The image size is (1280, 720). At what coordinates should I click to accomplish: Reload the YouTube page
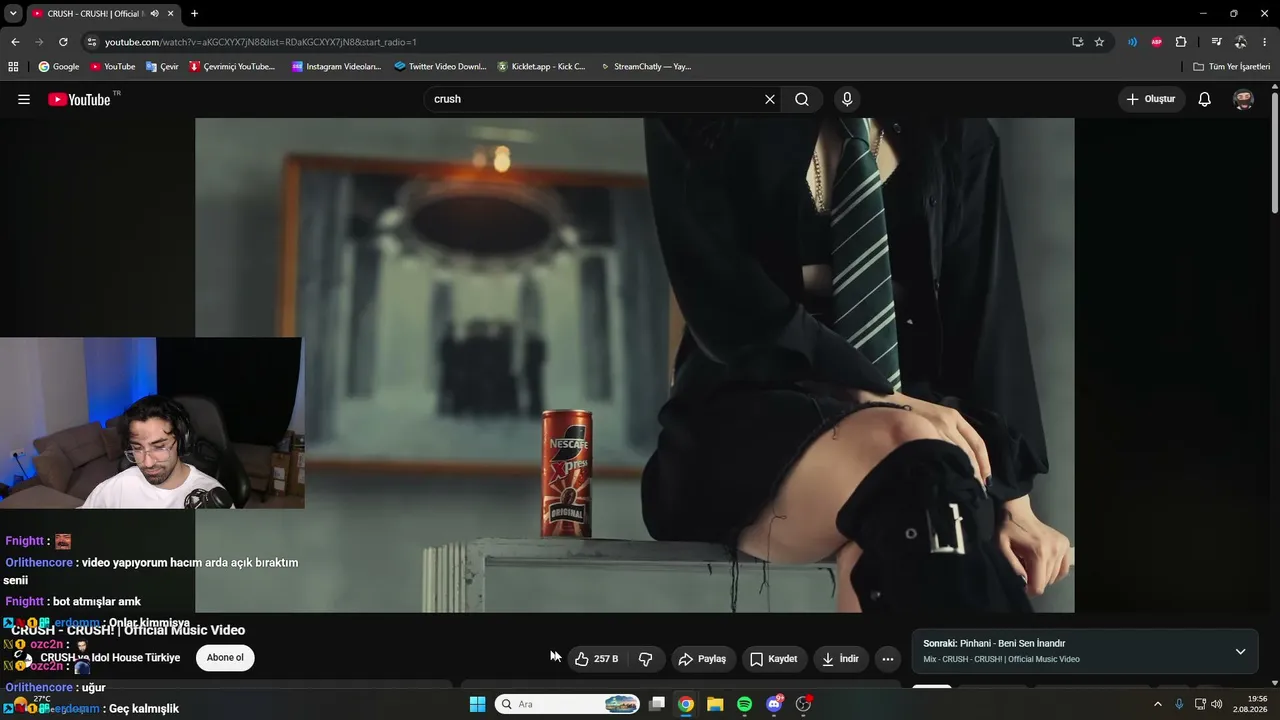pos(63,42)
